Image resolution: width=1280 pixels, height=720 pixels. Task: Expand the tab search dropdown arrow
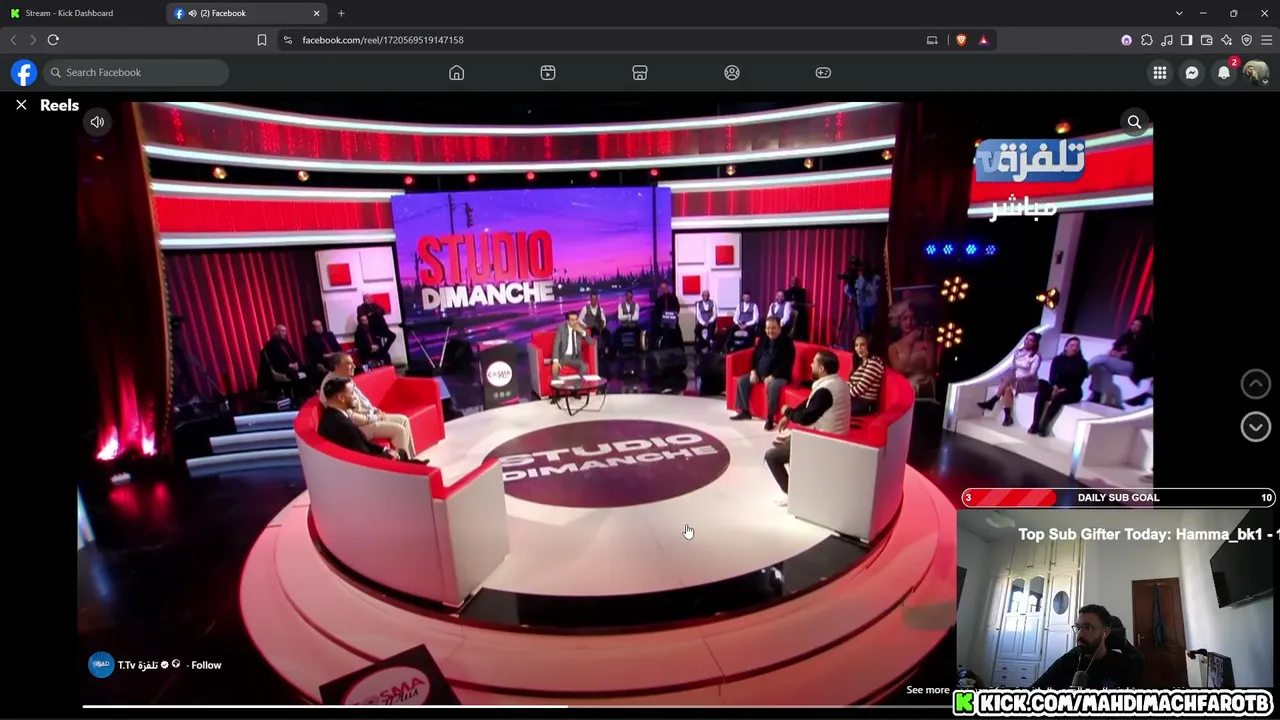pyautogui.click(x=1179, y=13)
